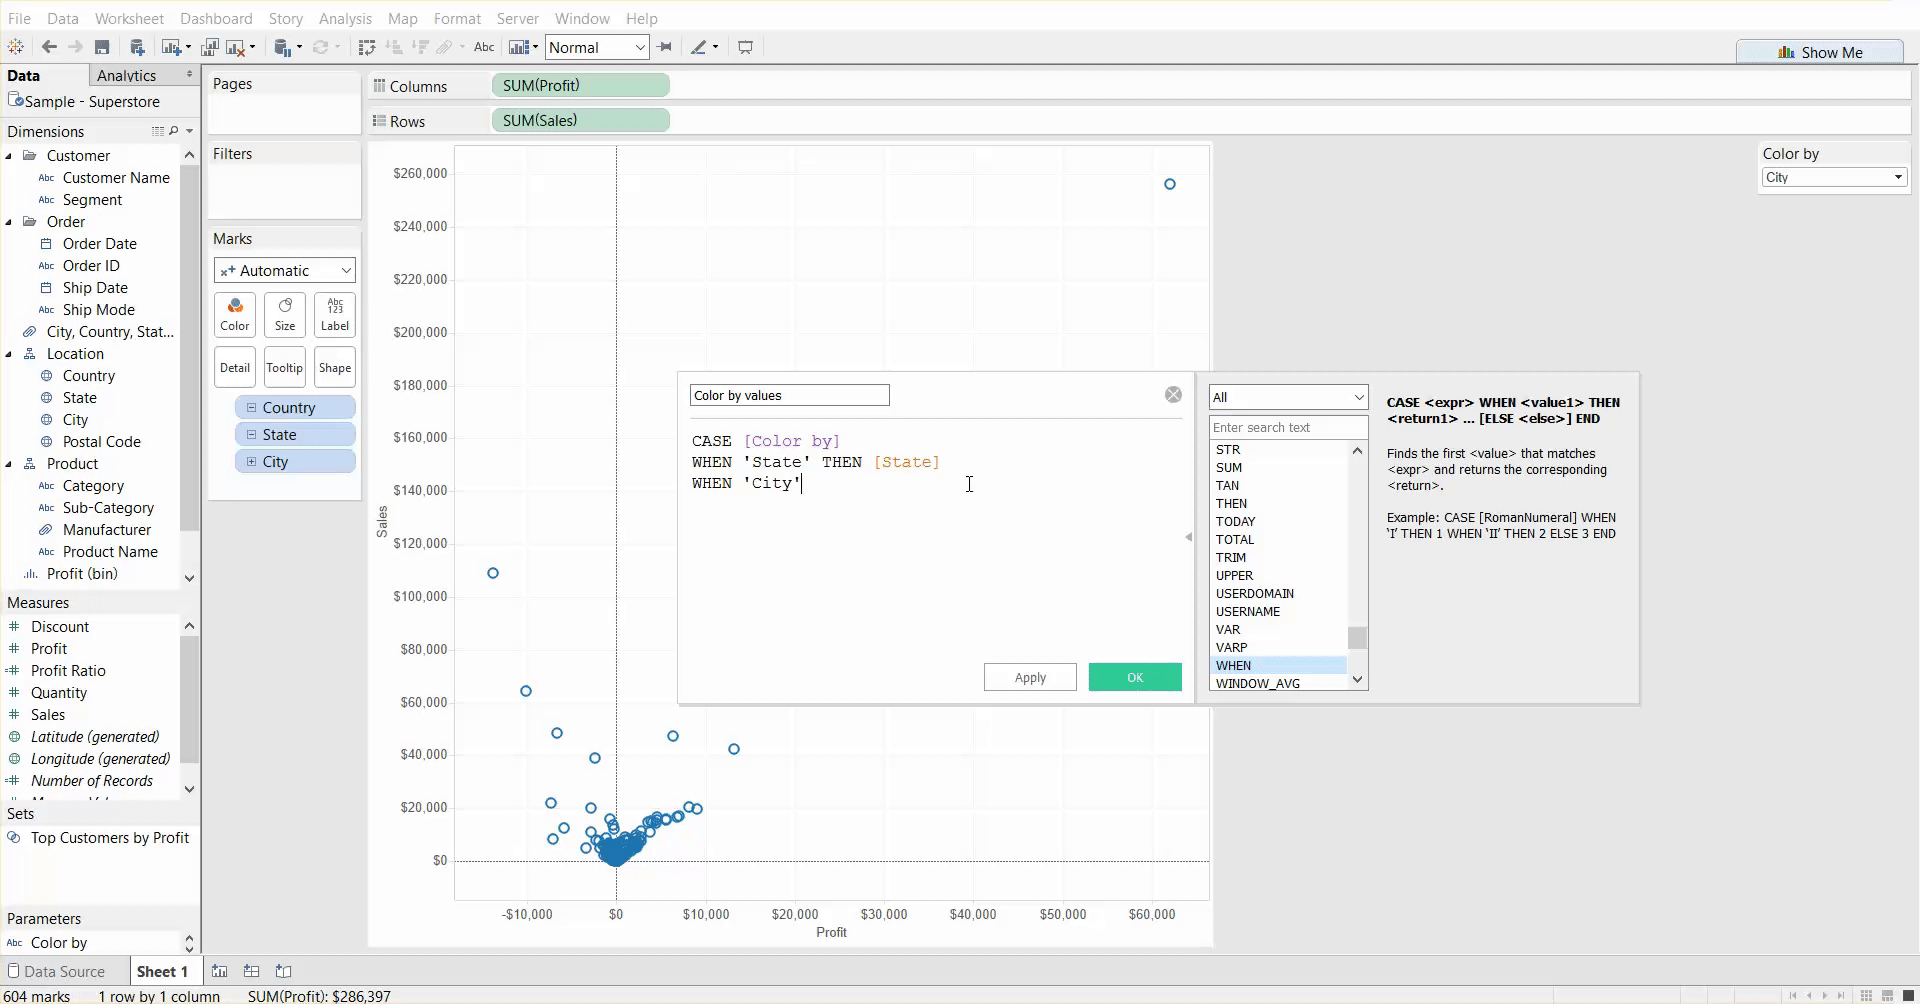1920x1004 pixels.
Task: Open the function category All dropdown
Action: tap(1287, 397)
